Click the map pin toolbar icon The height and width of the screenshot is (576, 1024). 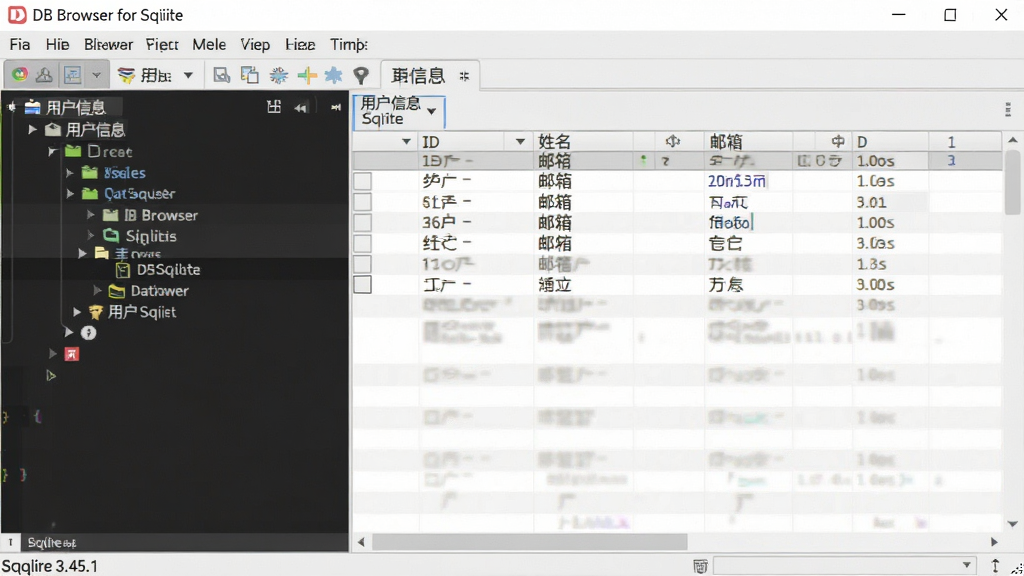point(361,75)
